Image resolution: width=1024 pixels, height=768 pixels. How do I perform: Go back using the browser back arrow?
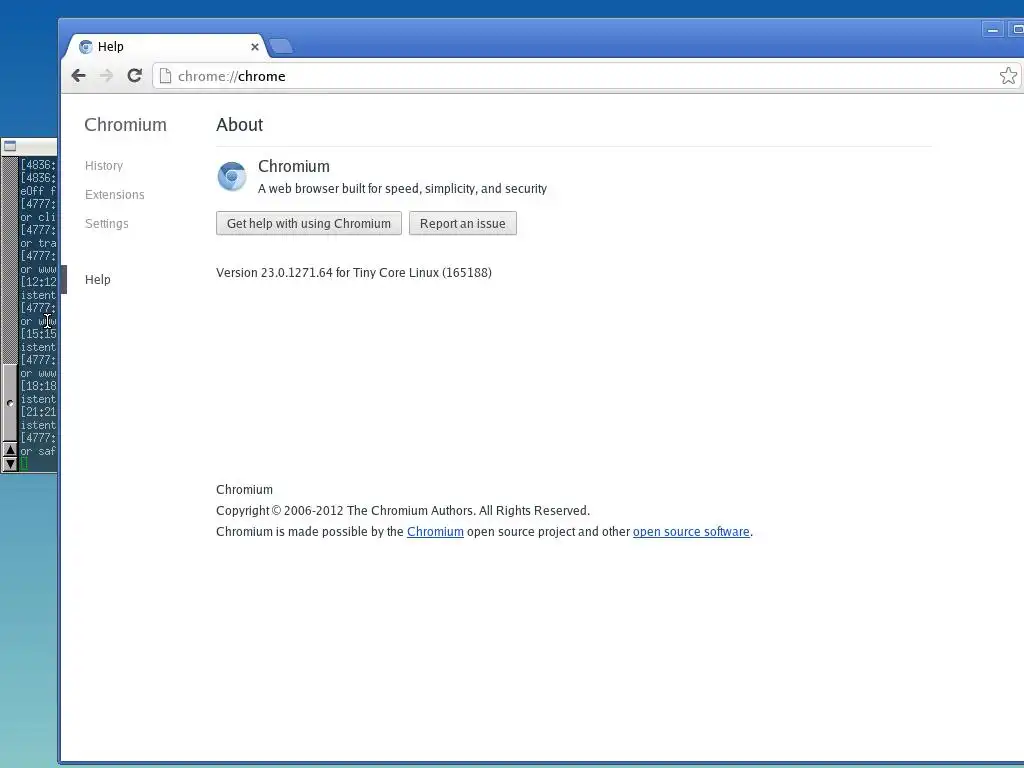[78, 76]
